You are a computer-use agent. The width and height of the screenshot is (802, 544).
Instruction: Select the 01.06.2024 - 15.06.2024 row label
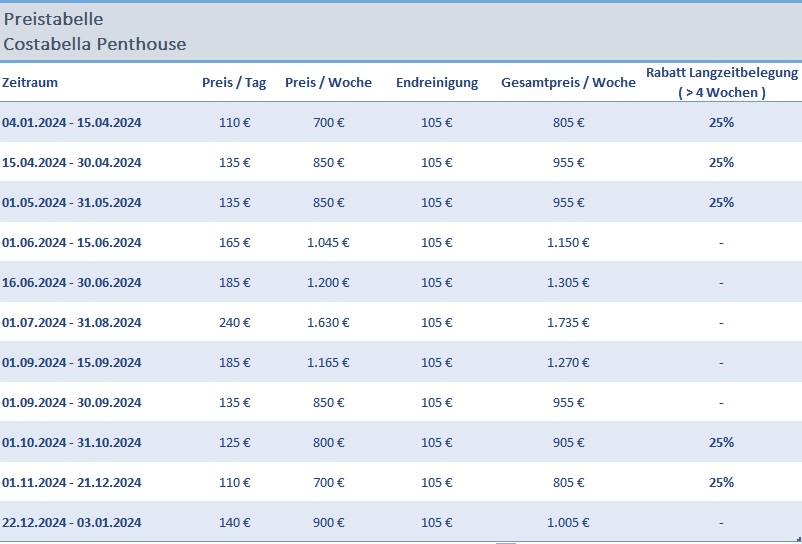coord(72,243)
